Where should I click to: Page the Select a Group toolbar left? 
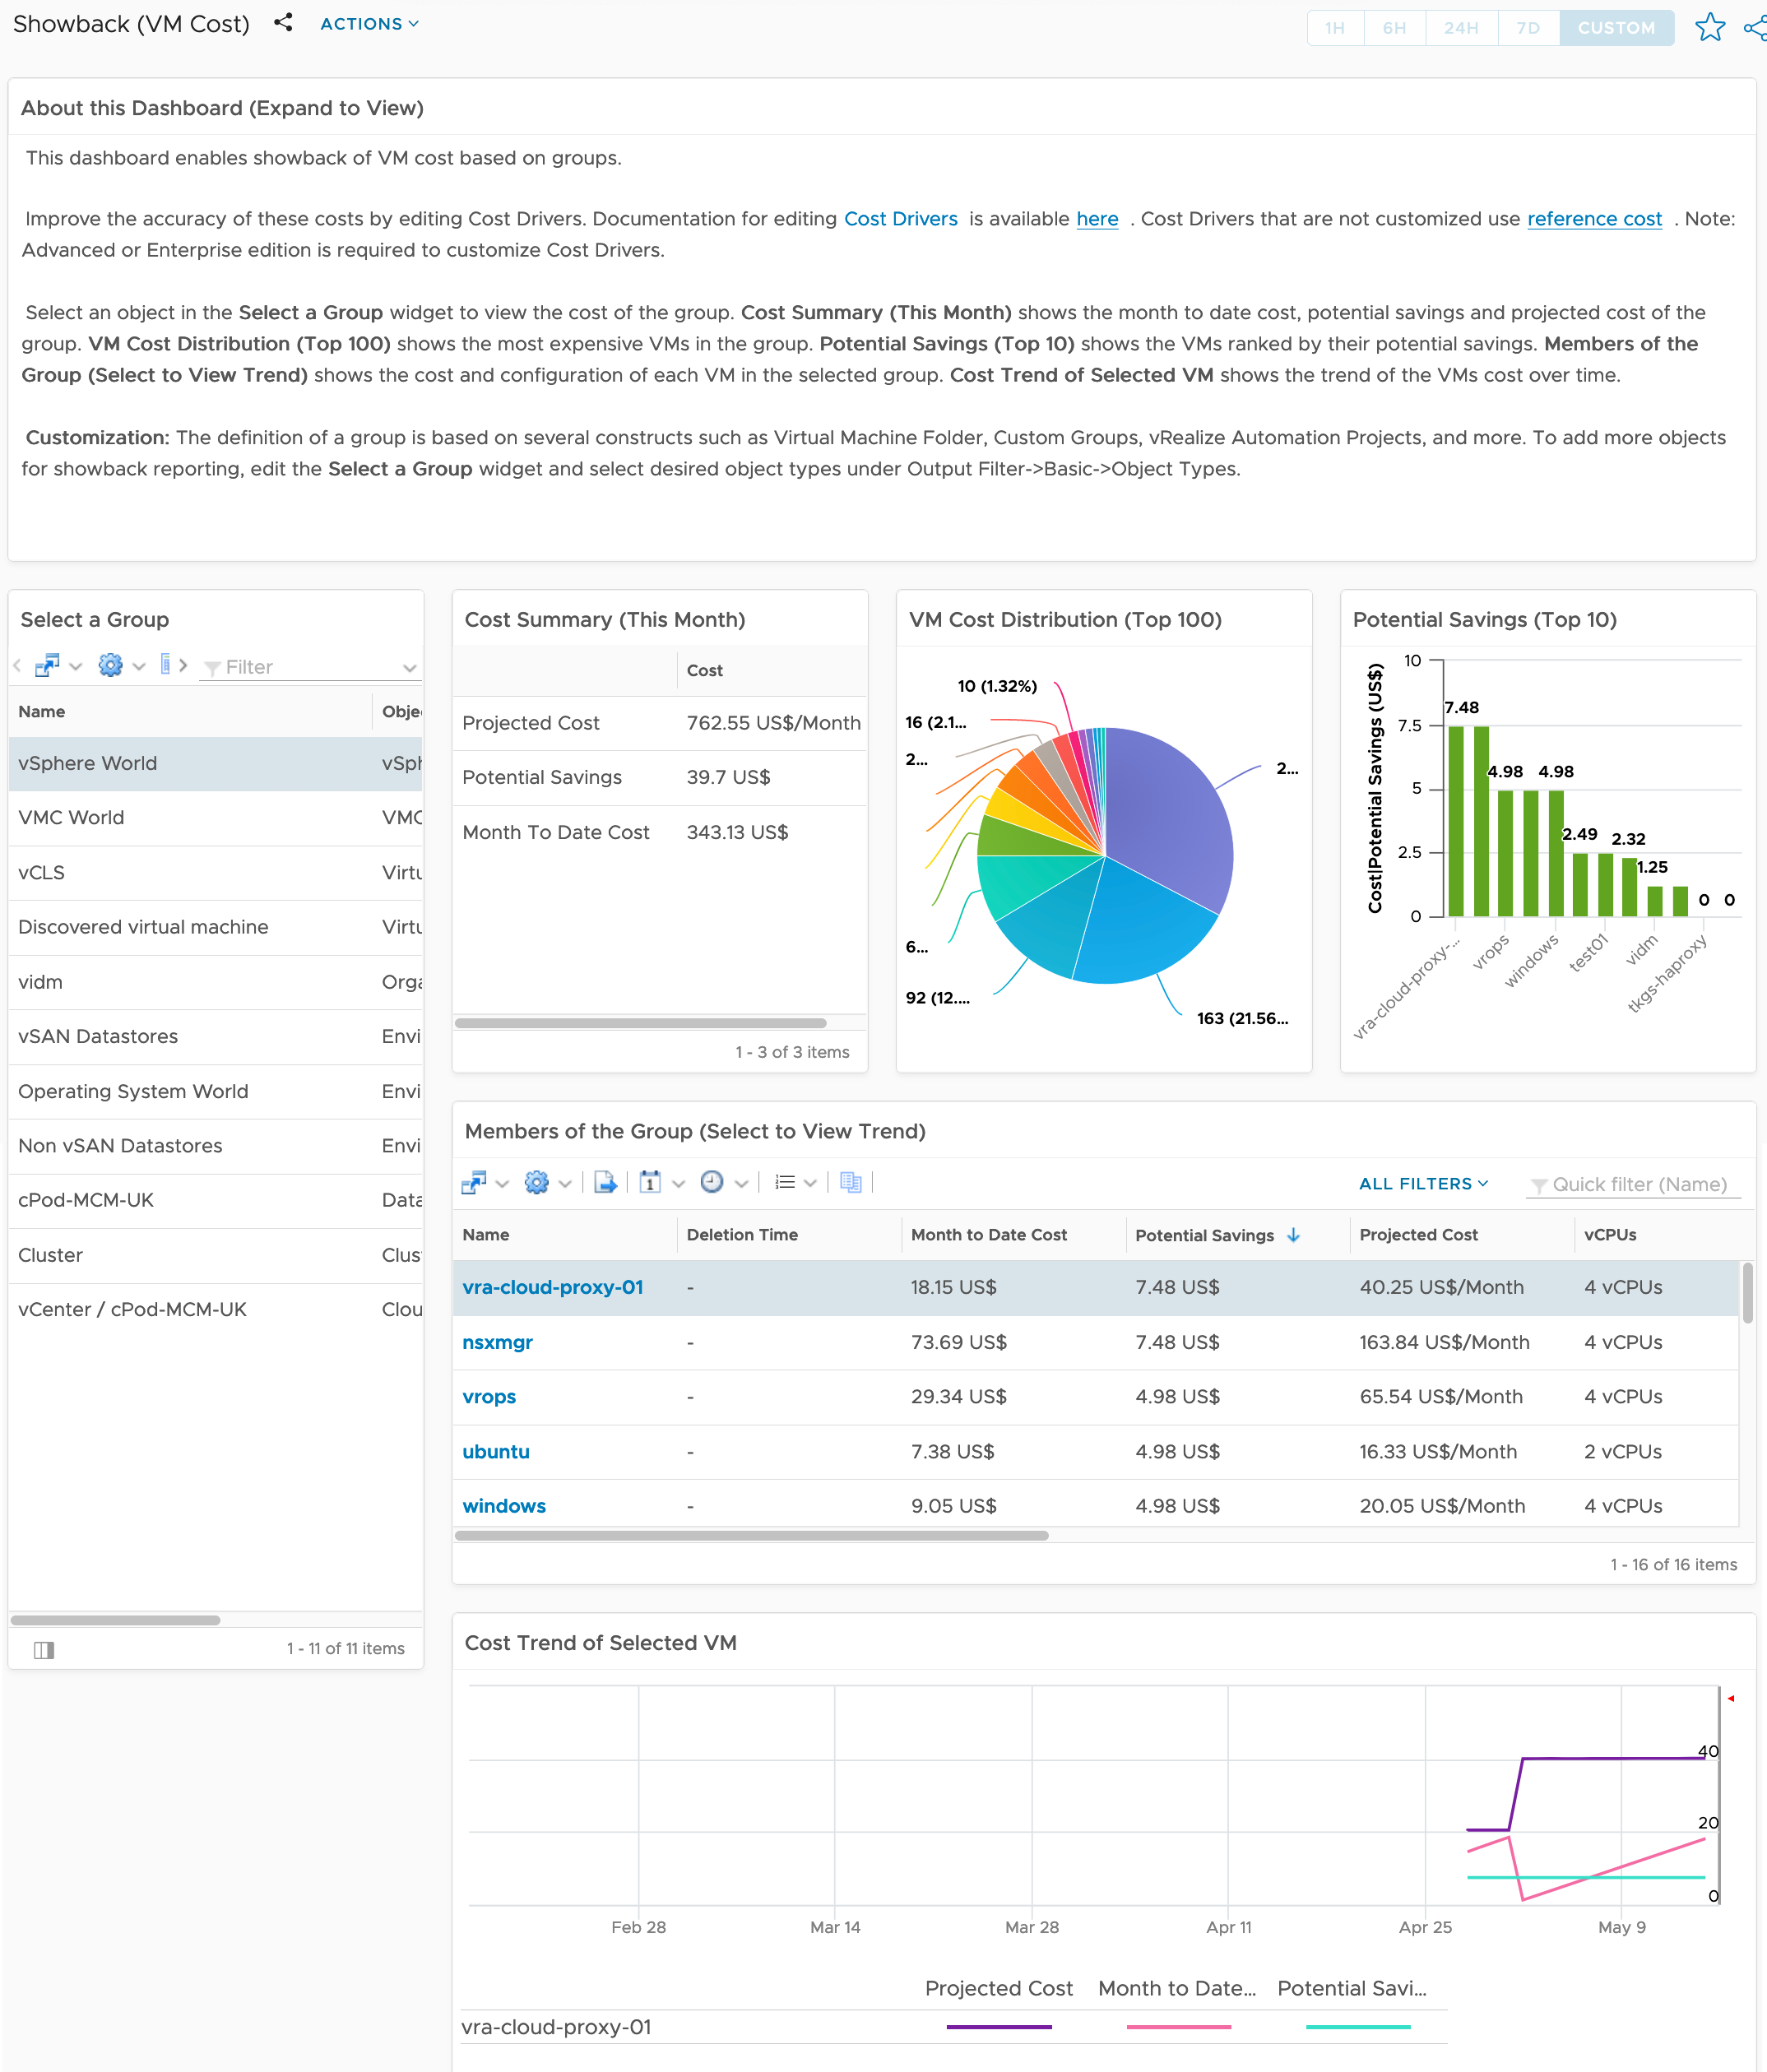pos(17,665)
